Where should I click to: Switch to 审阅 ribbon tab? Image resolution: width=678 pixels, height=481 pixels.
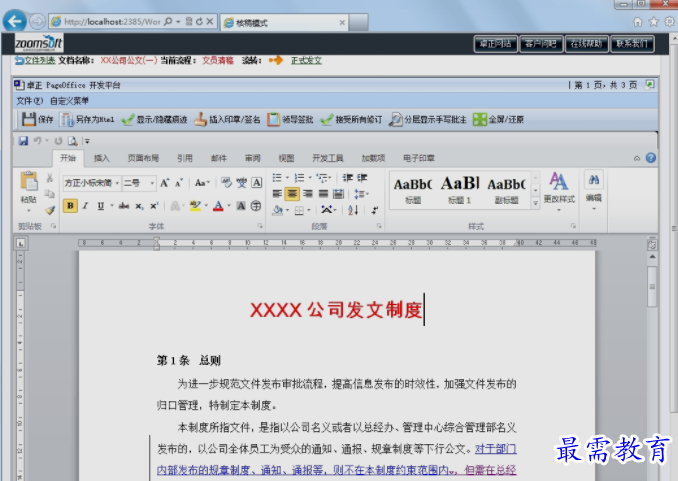point(253,158)
